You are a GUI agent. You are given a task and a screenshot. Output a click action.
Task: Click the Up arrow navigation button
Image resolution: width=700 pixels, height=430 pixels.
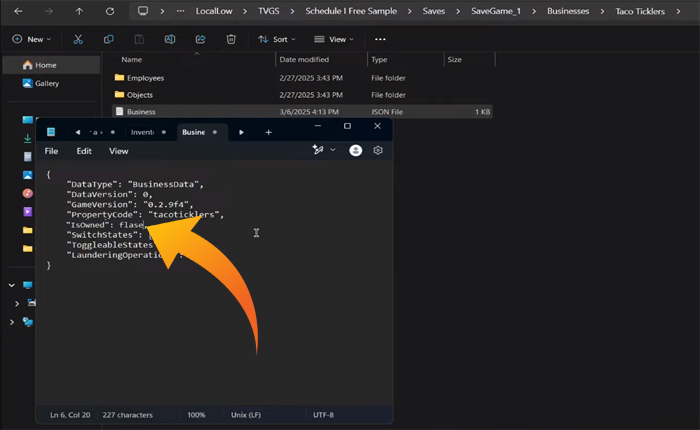click(x=79, y=12)
